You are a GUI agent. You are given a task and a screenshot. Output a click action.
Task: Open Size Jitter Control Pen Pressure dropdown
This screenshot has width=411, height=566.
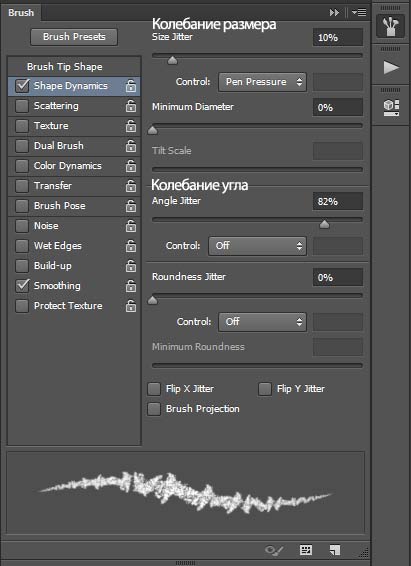click(x=262, y=82)
